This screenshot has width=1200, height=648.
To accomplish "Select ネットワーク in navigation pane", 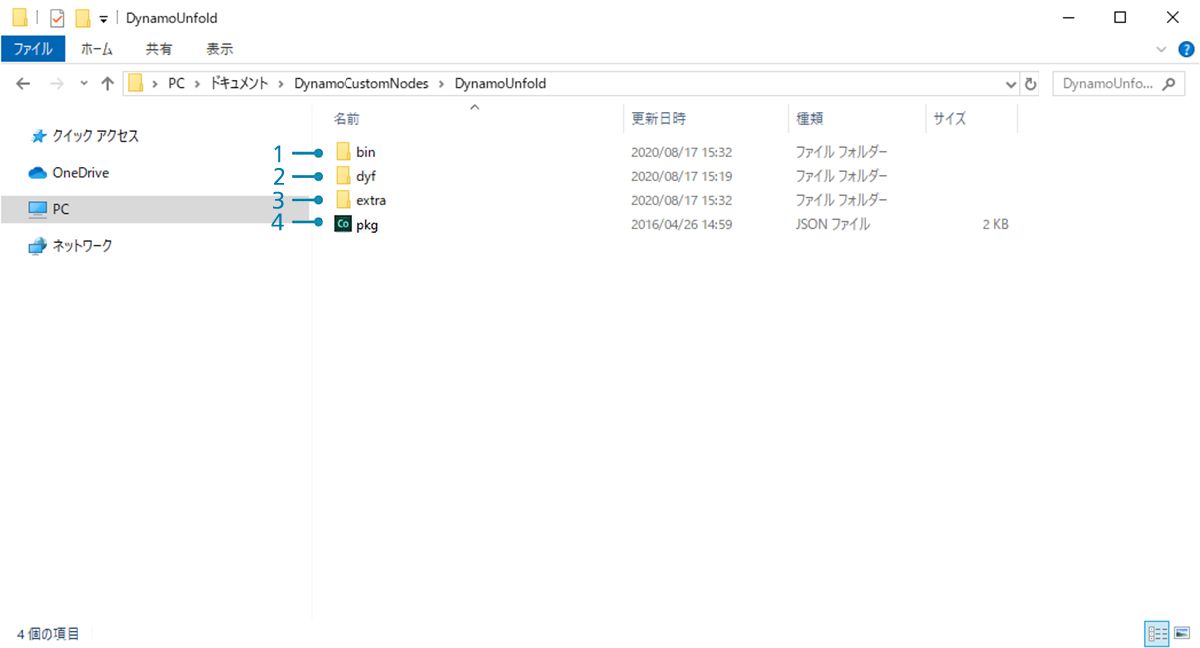I will coord(83,246).
